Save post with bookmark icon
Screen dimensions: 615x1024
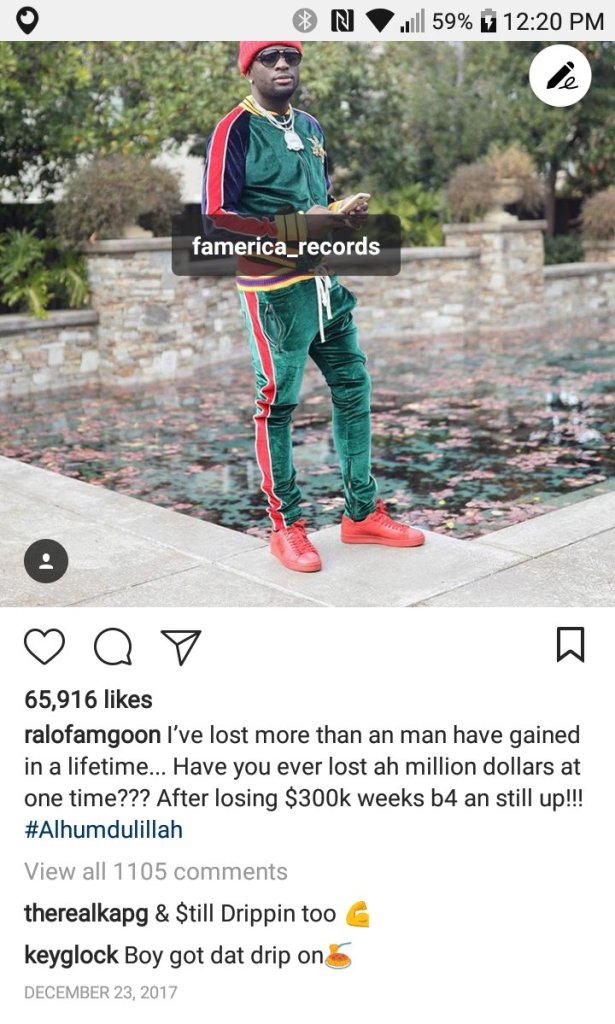(570, 645)
